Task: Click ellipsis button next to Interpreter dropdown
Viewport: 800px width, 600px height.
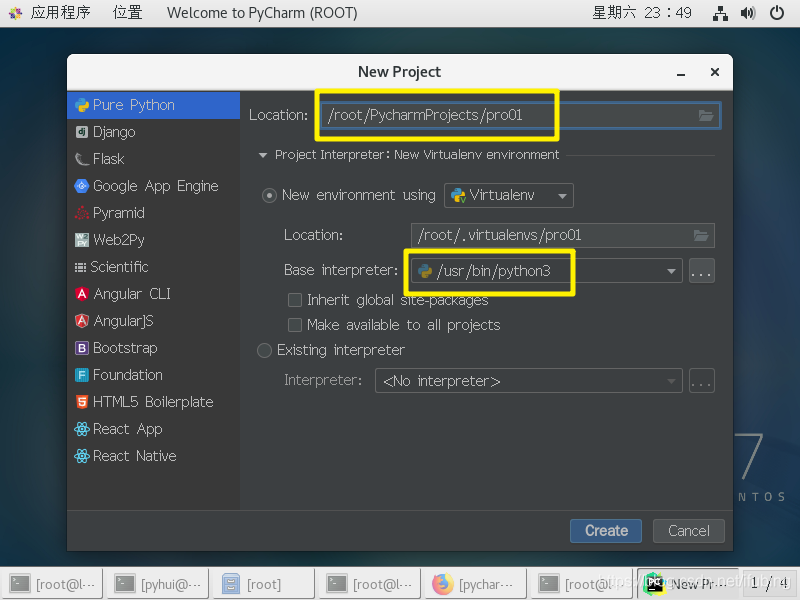Action: [702, 381]
